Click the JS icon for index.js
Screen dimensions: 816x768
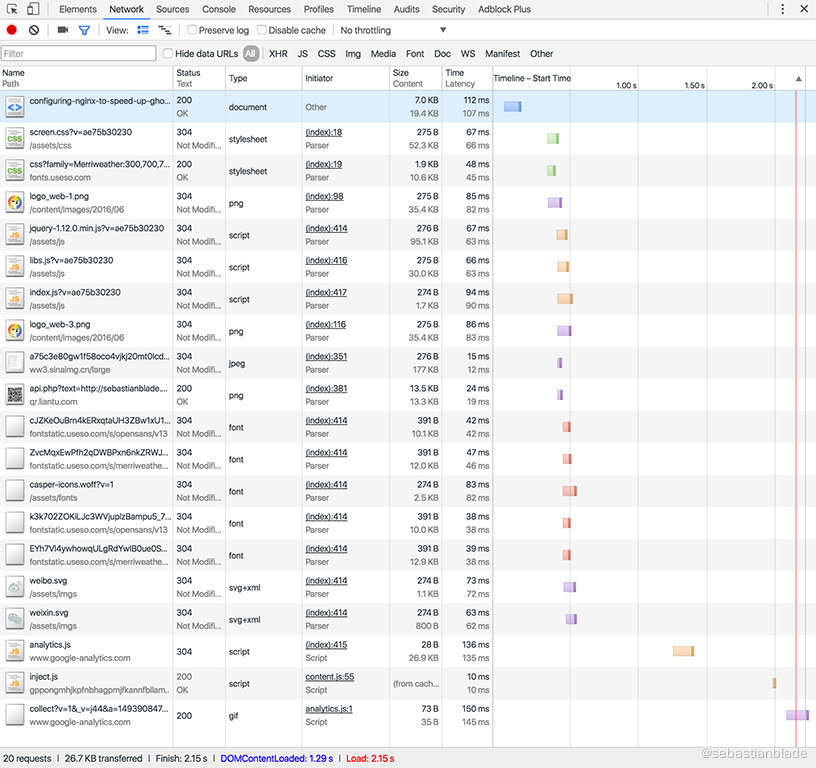[x=15, y=299]
